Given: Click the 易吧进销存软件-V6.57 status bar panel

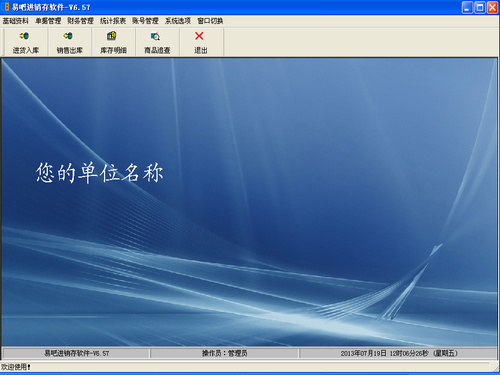Looking at the screenshot, I should [x=76, y=353].
